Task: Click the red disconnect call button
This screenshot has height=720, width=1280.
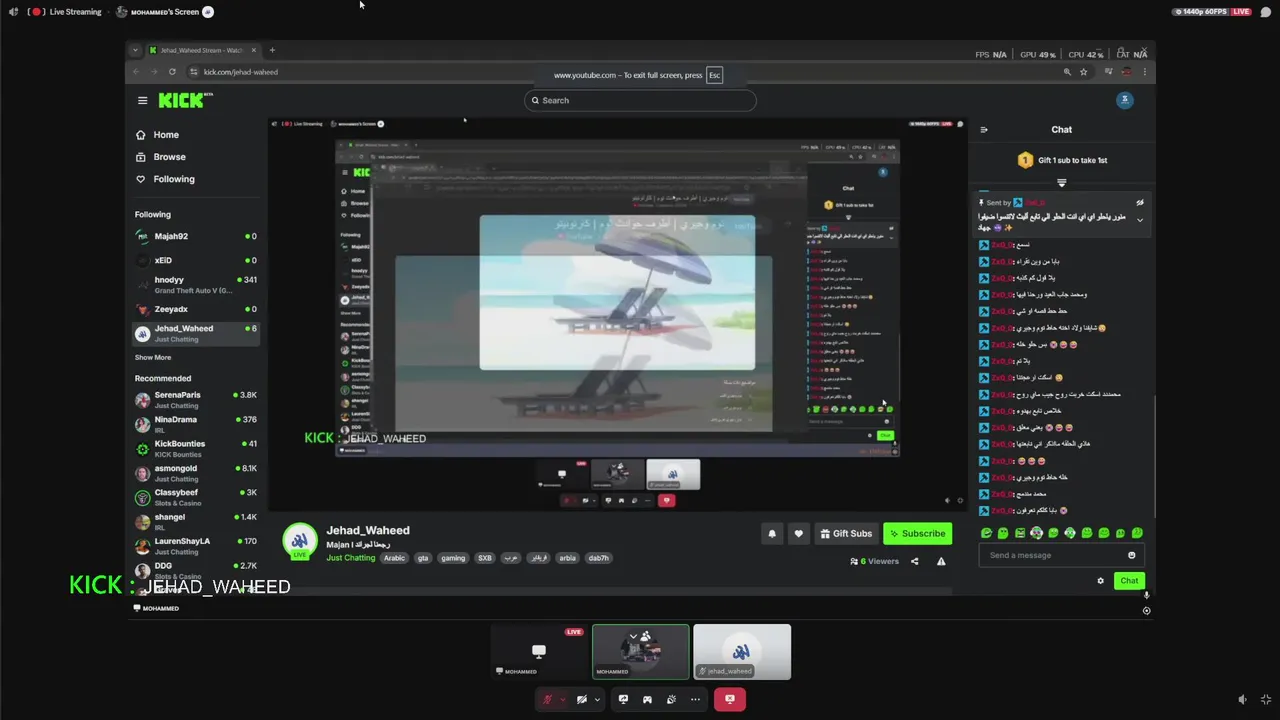Action: 729,699
